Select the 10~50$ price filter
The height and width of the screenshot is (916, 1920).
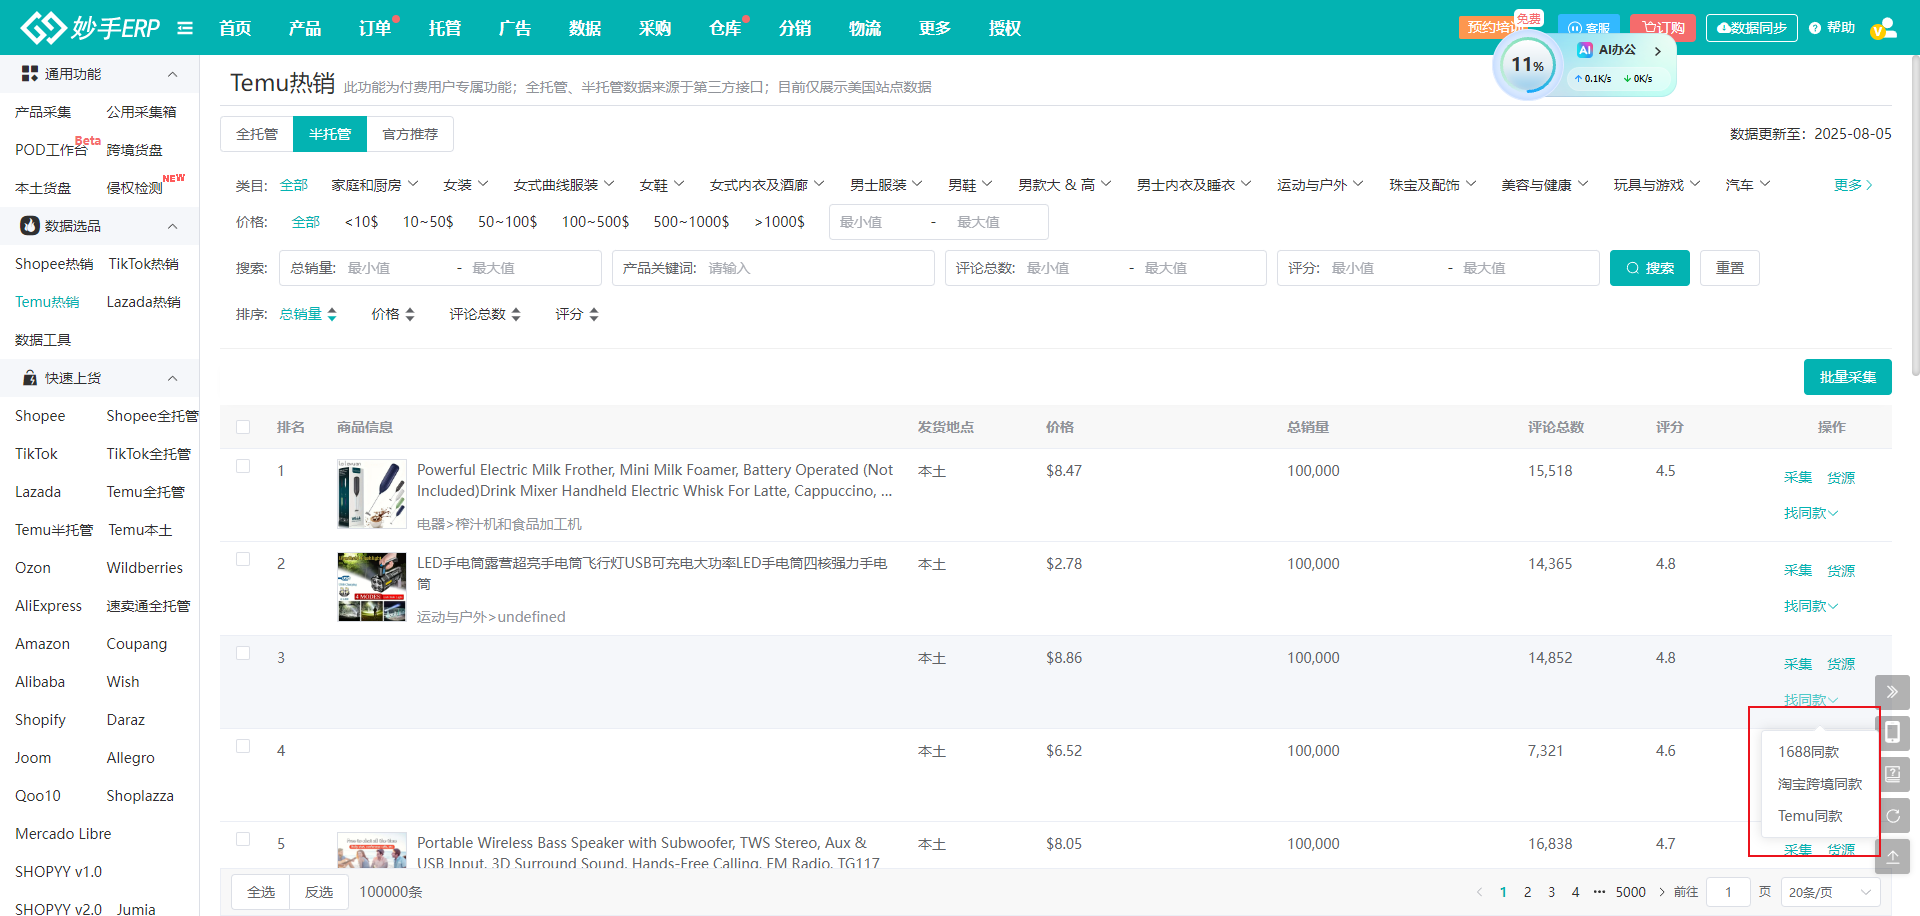point(428,222)
